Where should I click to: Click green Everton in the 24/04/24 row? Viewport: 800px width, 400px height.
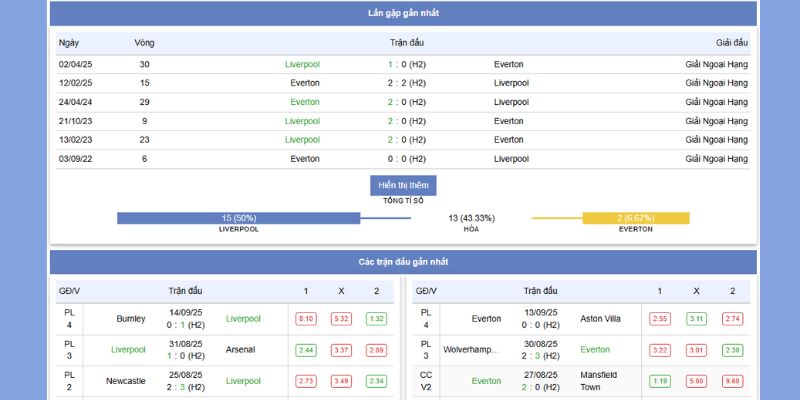coord(305,102)
